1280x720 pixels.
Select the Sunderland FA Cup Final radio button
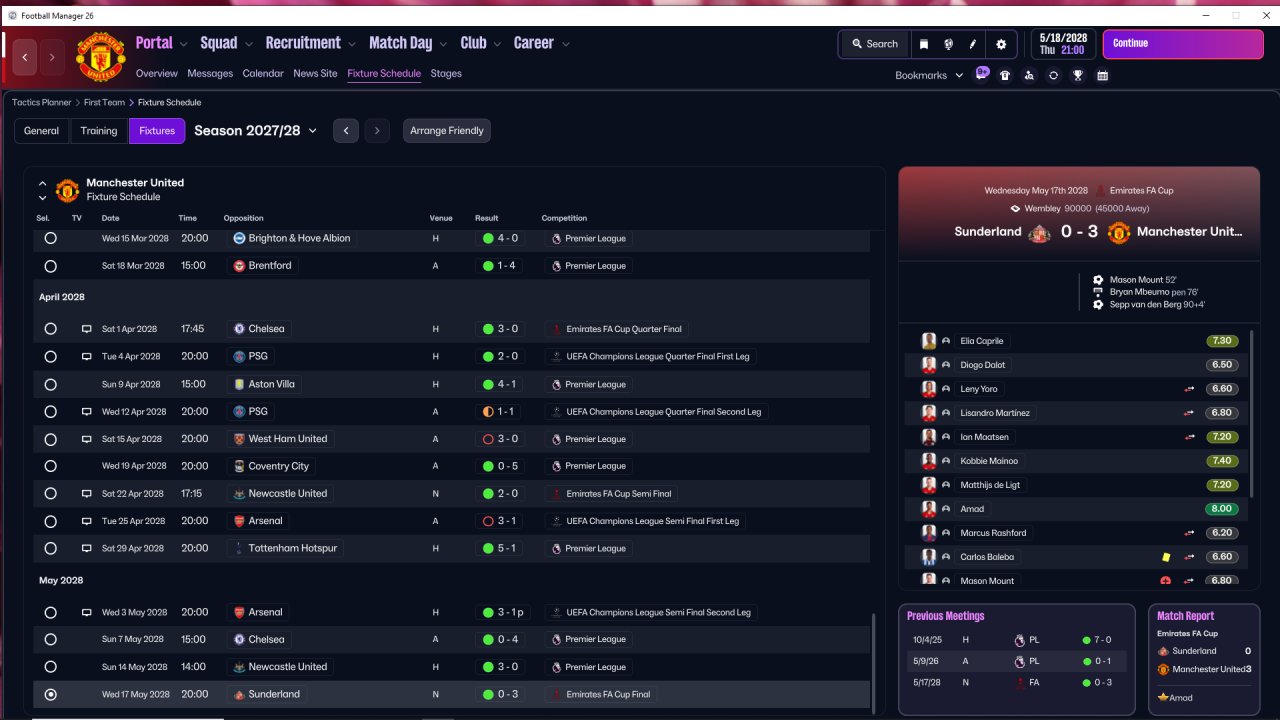tap(50, 694)
